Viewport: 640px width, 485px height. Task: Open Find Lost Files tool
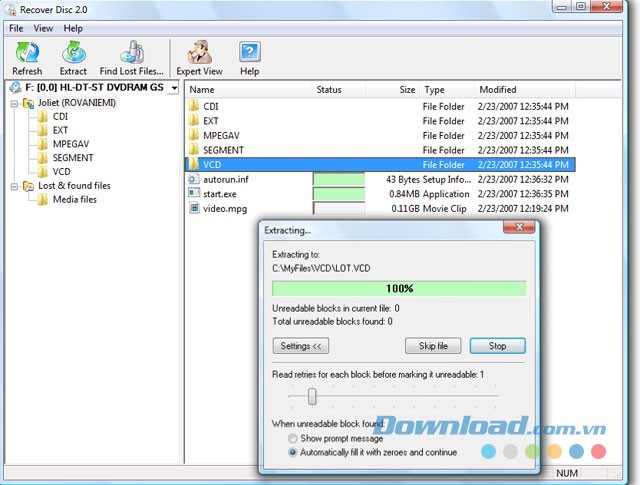(131, 59)
